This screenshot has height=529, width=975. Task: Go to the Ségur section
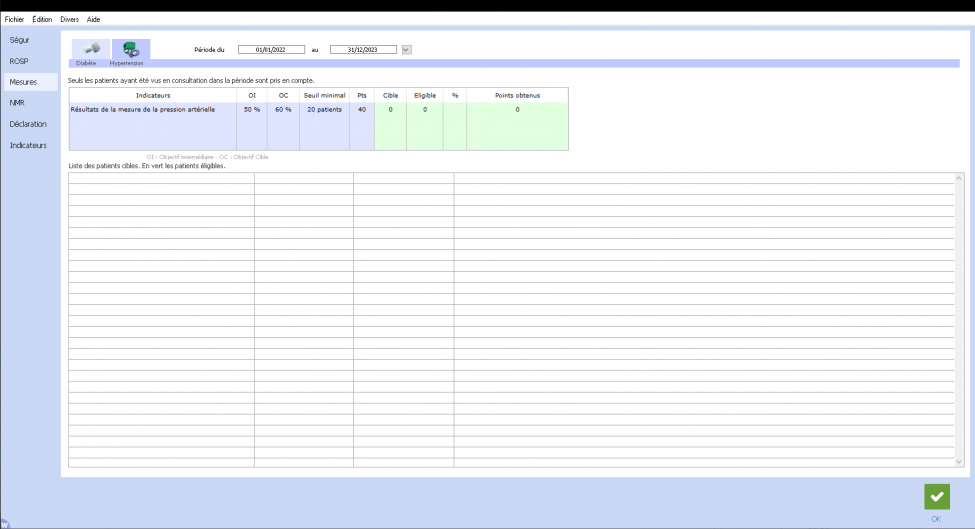[30, 40]
